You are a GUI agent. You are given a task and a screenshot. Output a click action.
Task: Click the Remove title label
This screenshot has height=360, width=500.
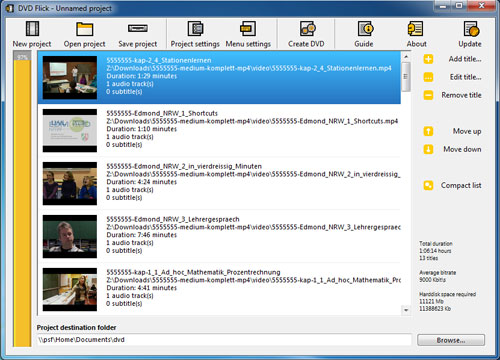coord(461,95)
